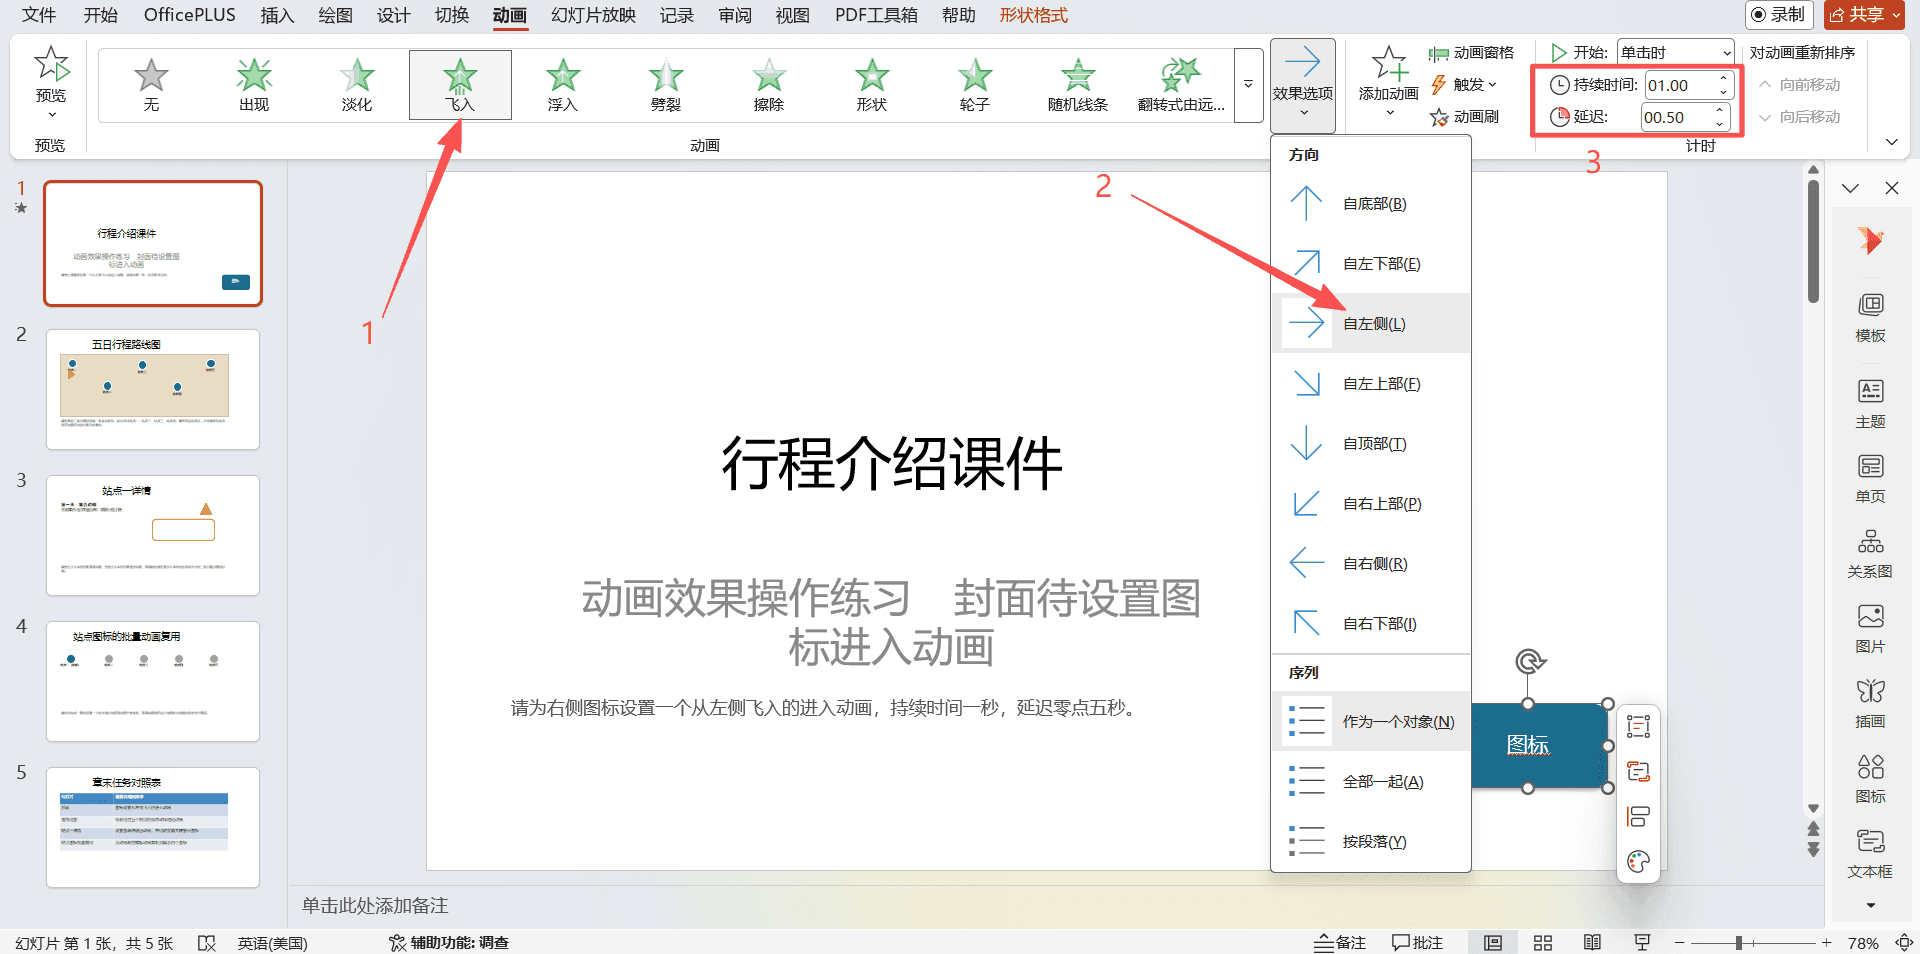The width and height of the screenshot is (1920, 954).
Task: Switch to the 幻灯片放映 slideshow tab
Action: [593, 15]
